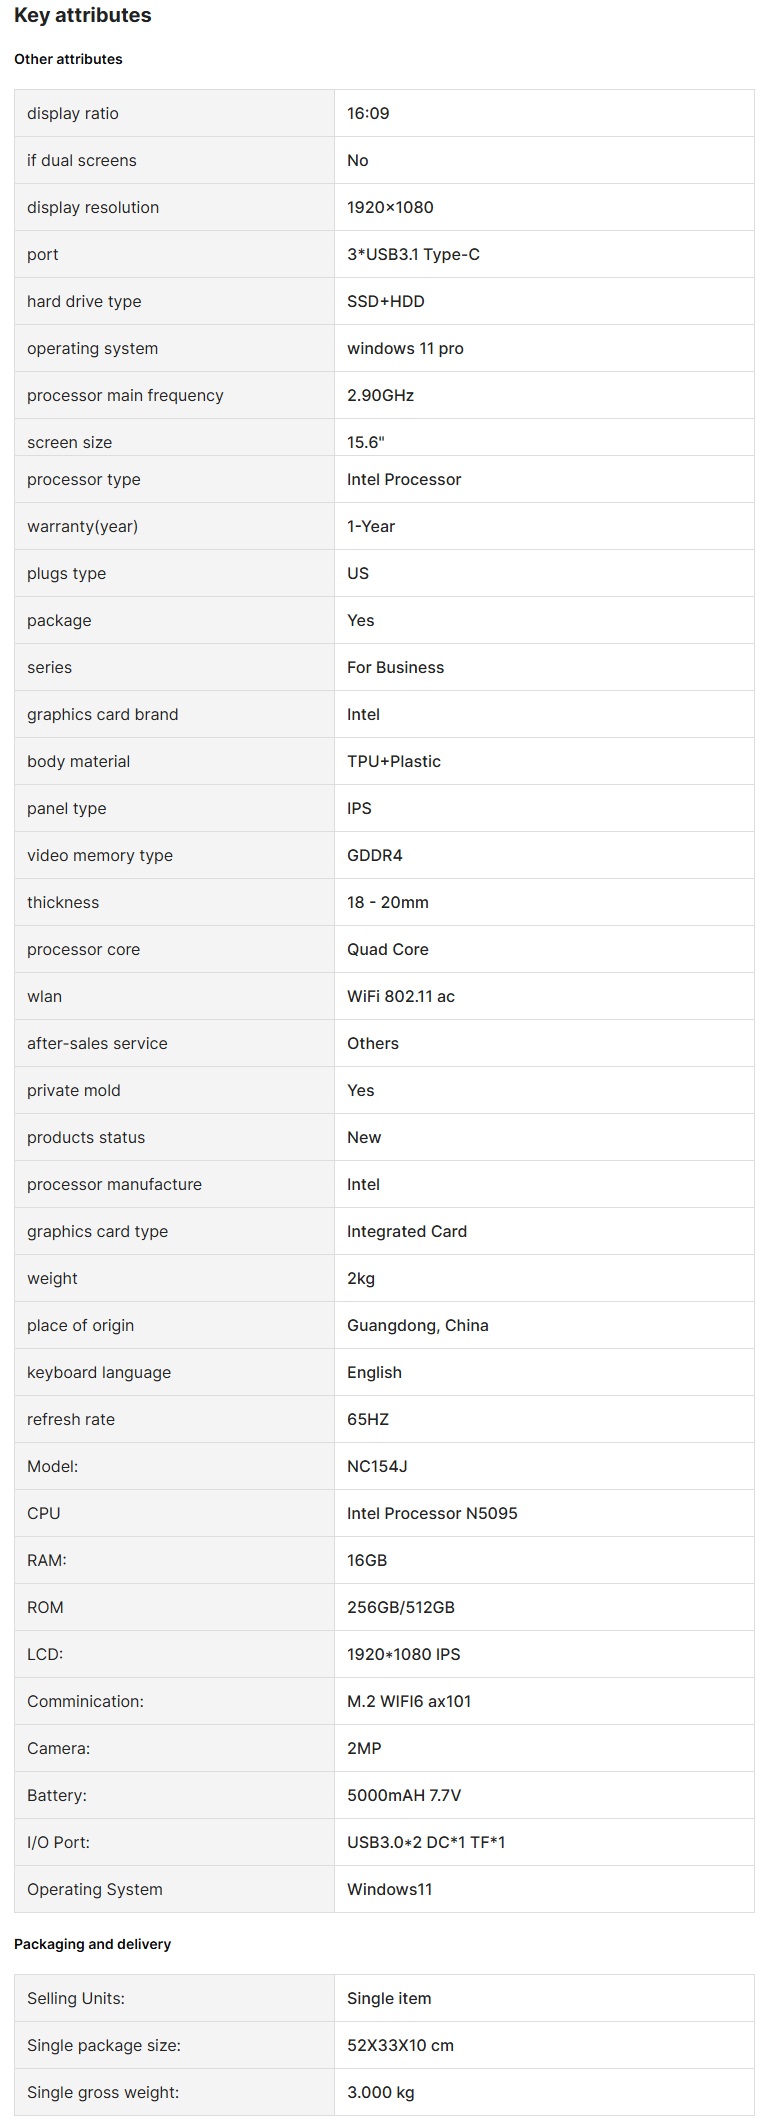The height and width of the screenshot is (2121, 762).
Task: Click the Other attributes subheading
Action: tap(68, 59)
